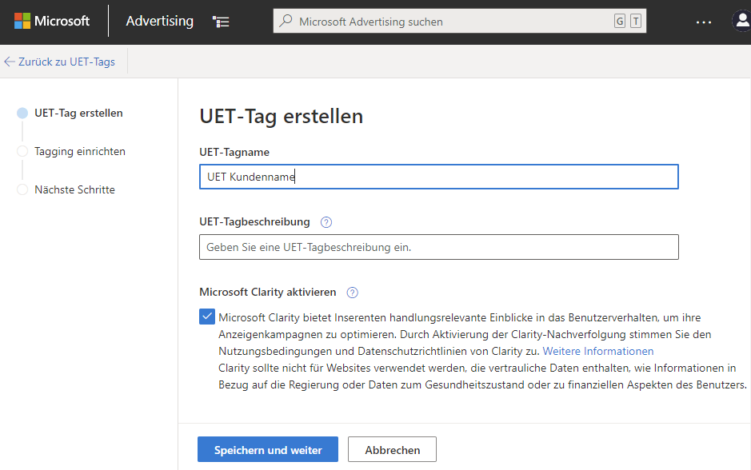Click the back arrow to UET-Tags
751x470 pixels.
point(9,62)
